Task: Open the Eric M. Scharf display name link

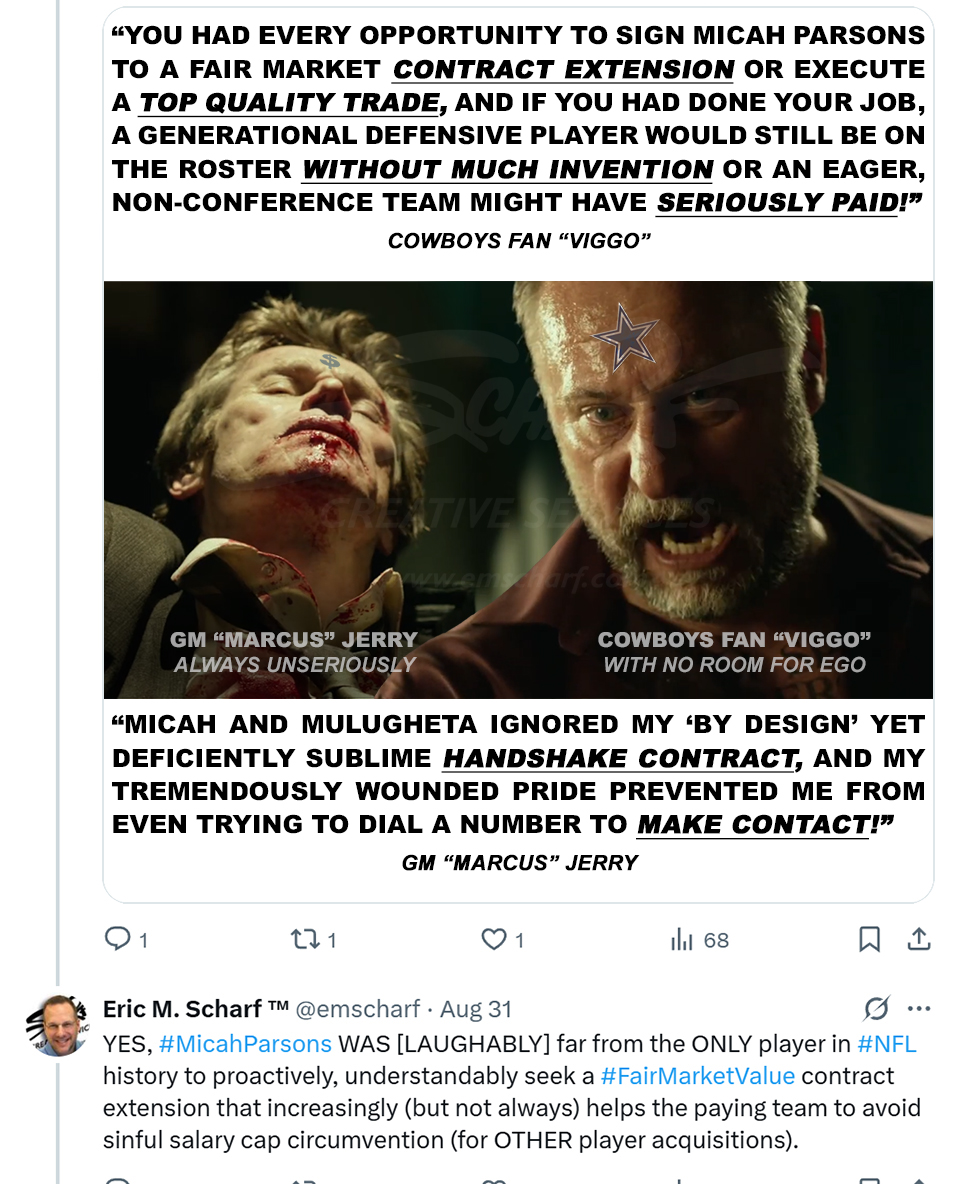Action: [183, 1009]
